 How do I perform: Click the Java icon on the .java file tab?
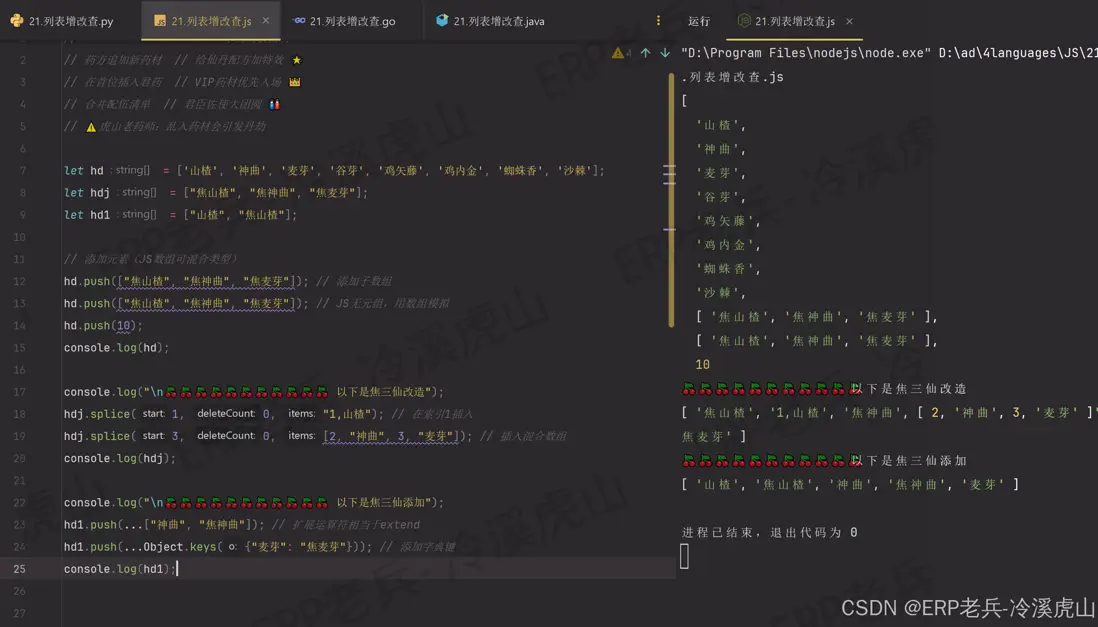tap(440, 20)
